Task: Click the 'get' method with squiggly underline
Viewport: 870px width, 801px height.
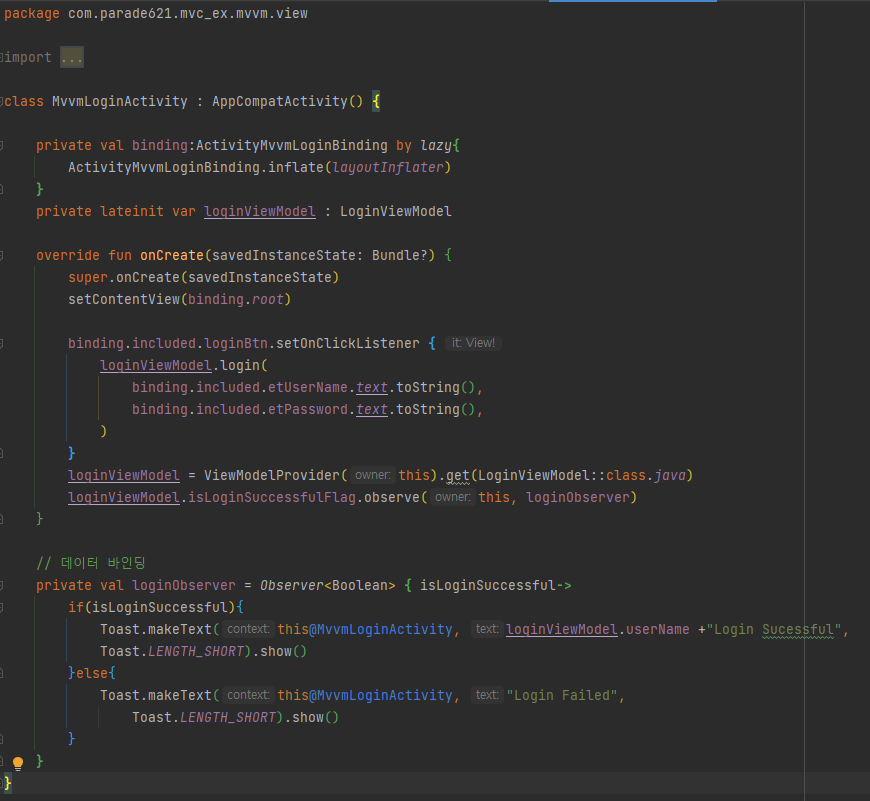Action: [458, 476]
